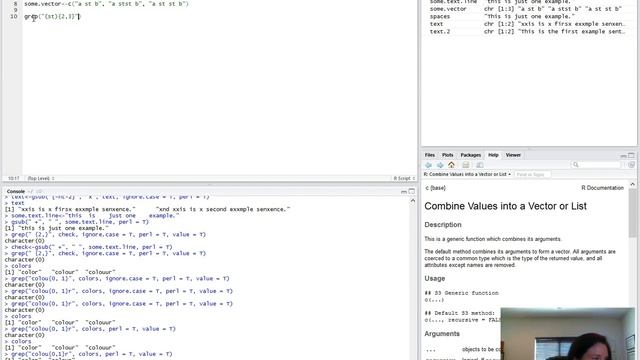This screenshot has height=360, width=640.
Task: Click the R Documentation label
Action: [x=602, y=188]
